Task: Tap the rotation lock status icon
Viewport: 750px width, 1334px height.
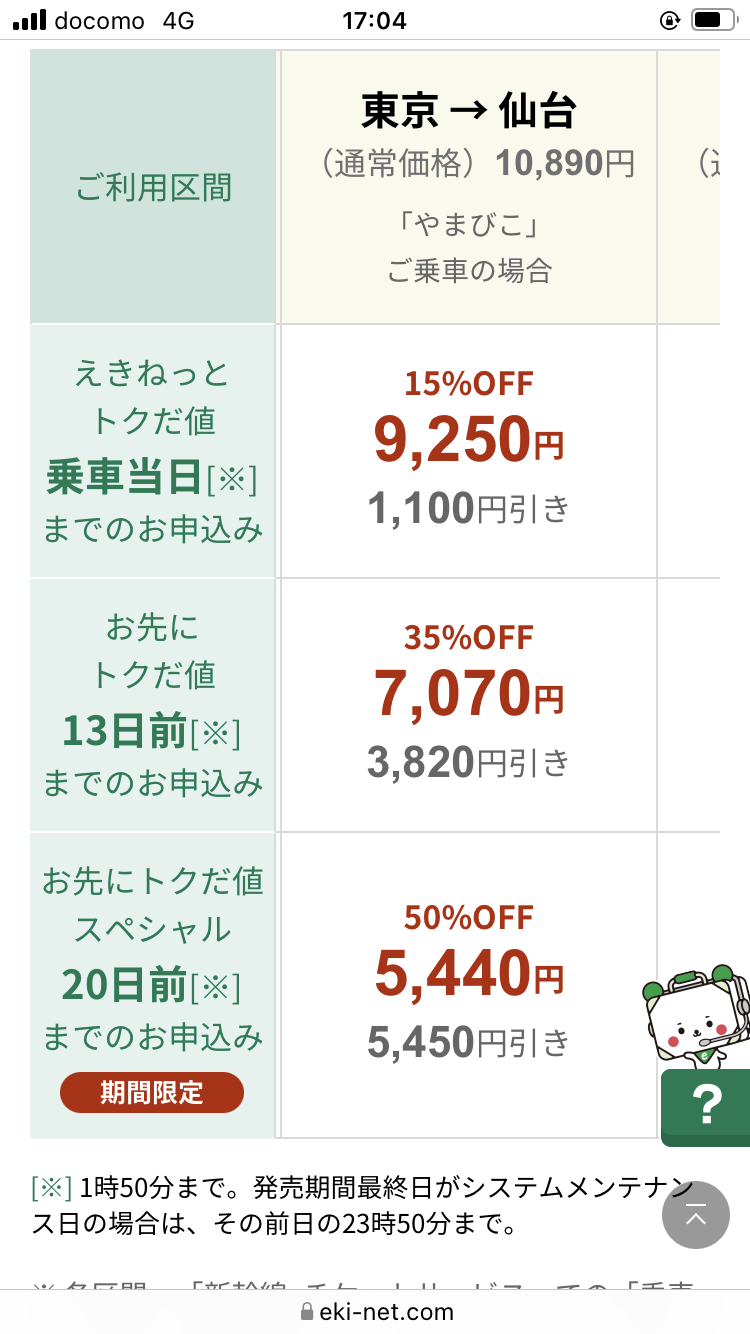Action: pyautogui.click(x=670, y=20)
